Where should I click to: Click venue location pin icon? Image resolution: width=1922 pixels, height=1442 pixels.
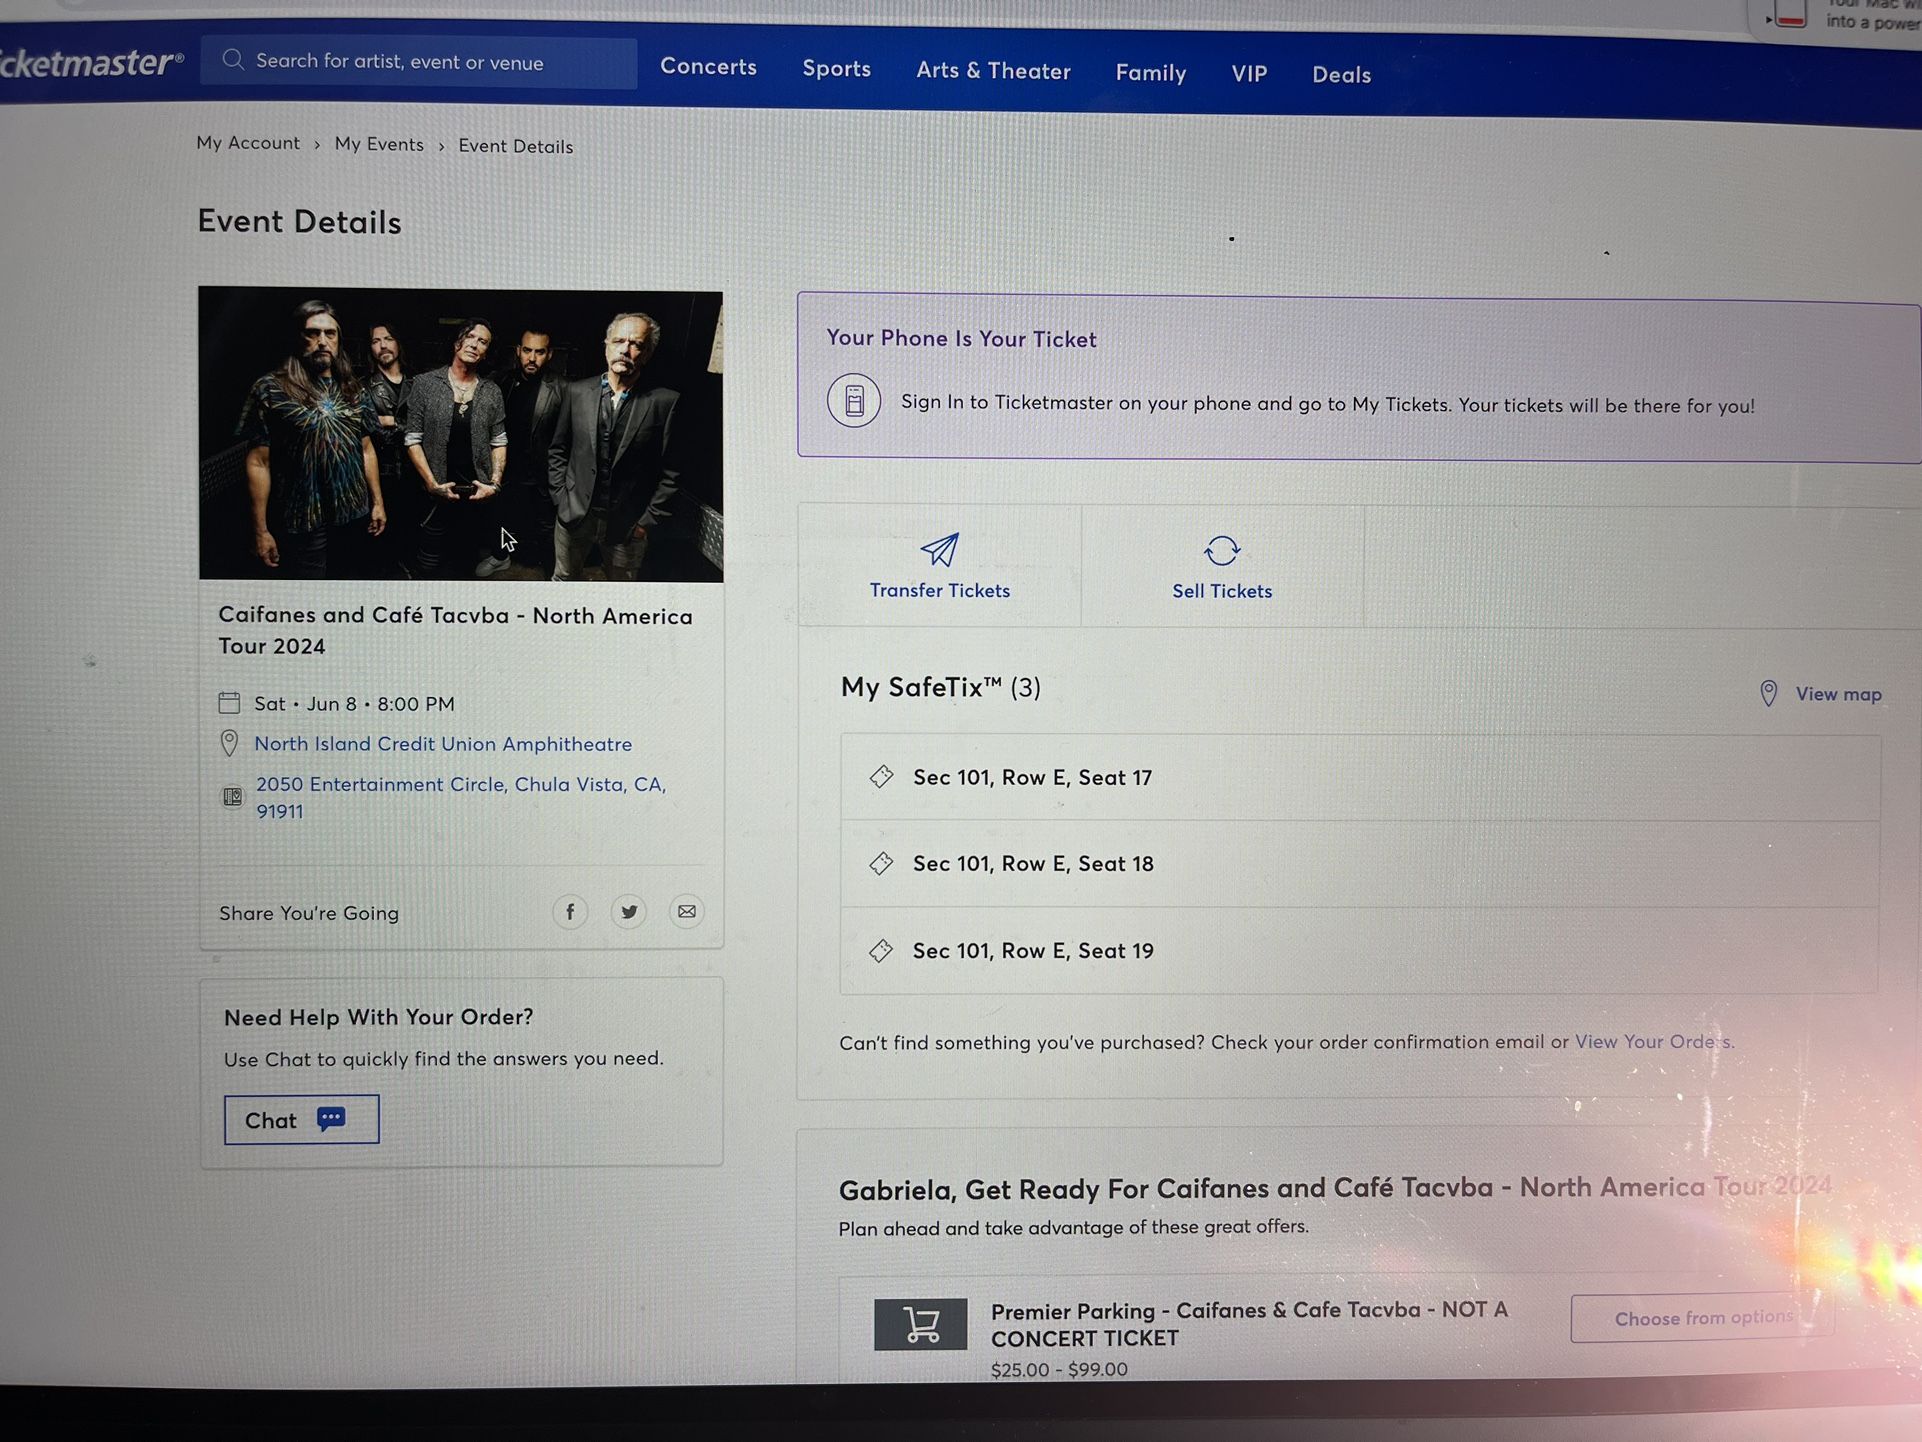click(229, 743)
